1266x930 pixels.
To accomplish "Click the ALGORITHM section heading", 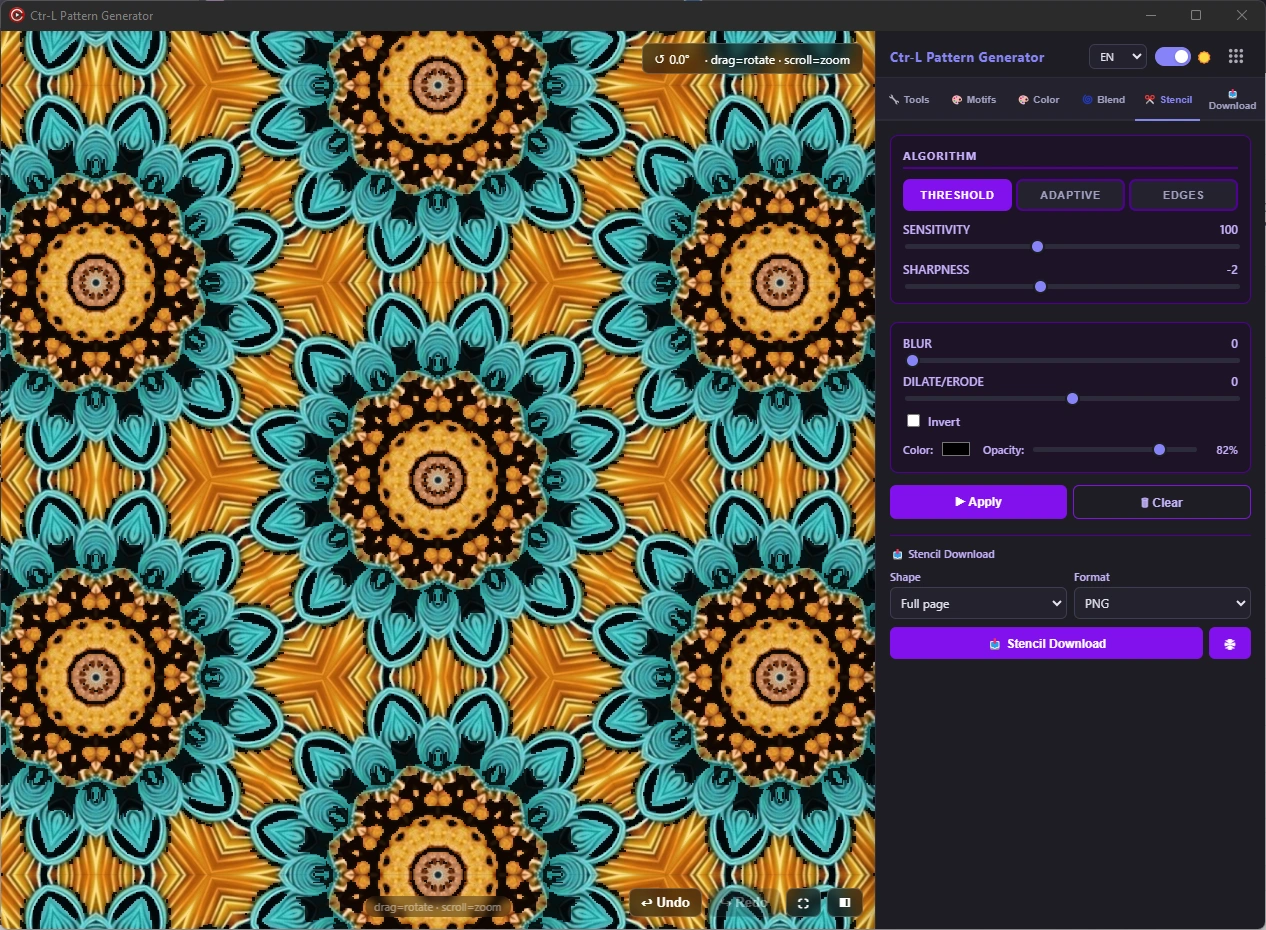I will [940, 156].
